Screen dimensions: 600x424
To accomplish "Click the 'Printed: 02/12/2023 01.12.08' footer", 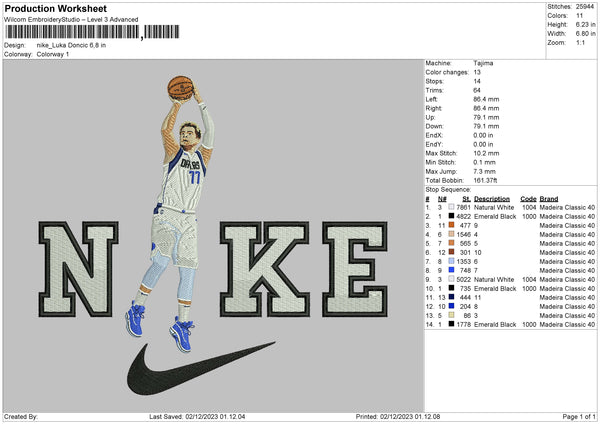I will [398, 416].
